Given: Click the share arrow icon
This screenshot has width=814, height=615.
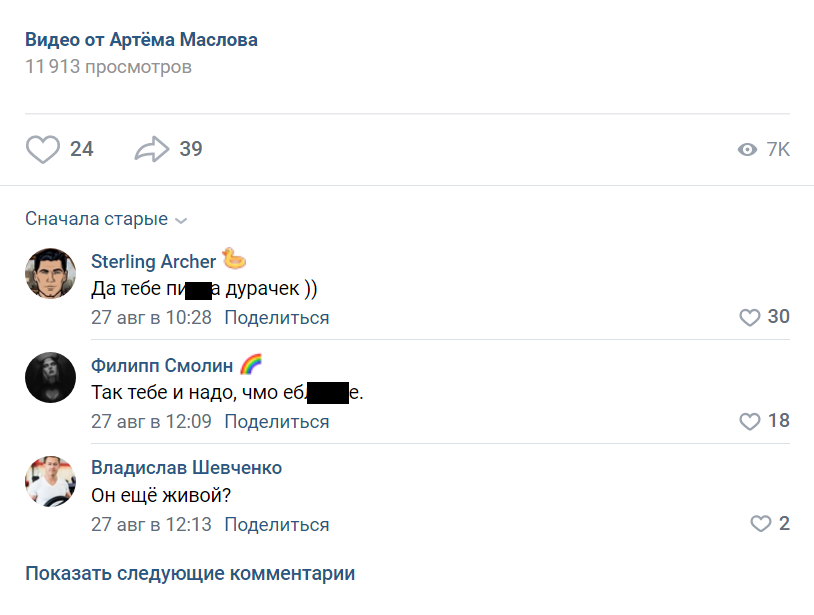Looking at the screenshot, I should click(x=152, y=150).
